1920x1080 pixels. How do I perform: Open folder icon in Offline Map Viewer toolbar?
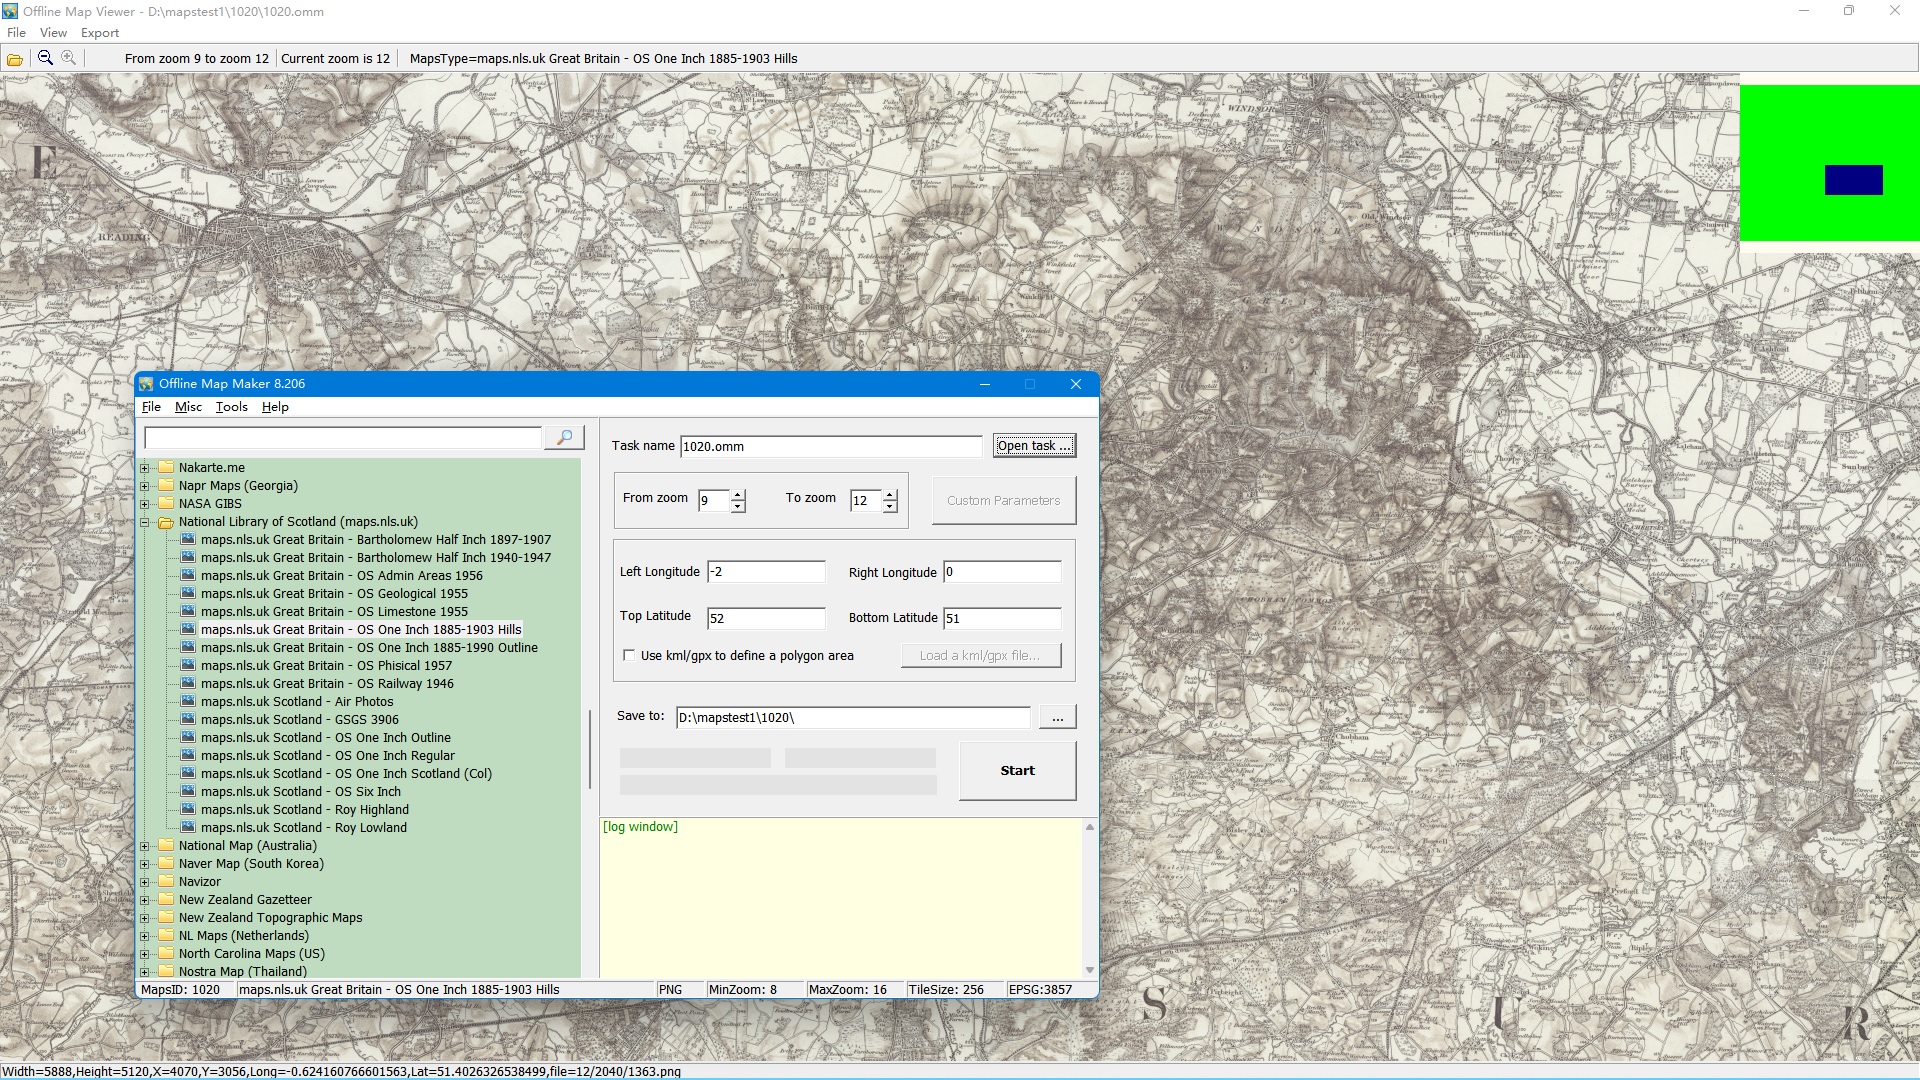coord(15,59)
